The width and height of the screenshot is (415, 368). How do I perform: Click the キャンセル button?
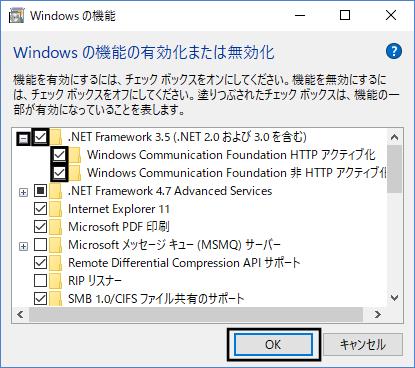pyautogui.click(x=363, y=345)
